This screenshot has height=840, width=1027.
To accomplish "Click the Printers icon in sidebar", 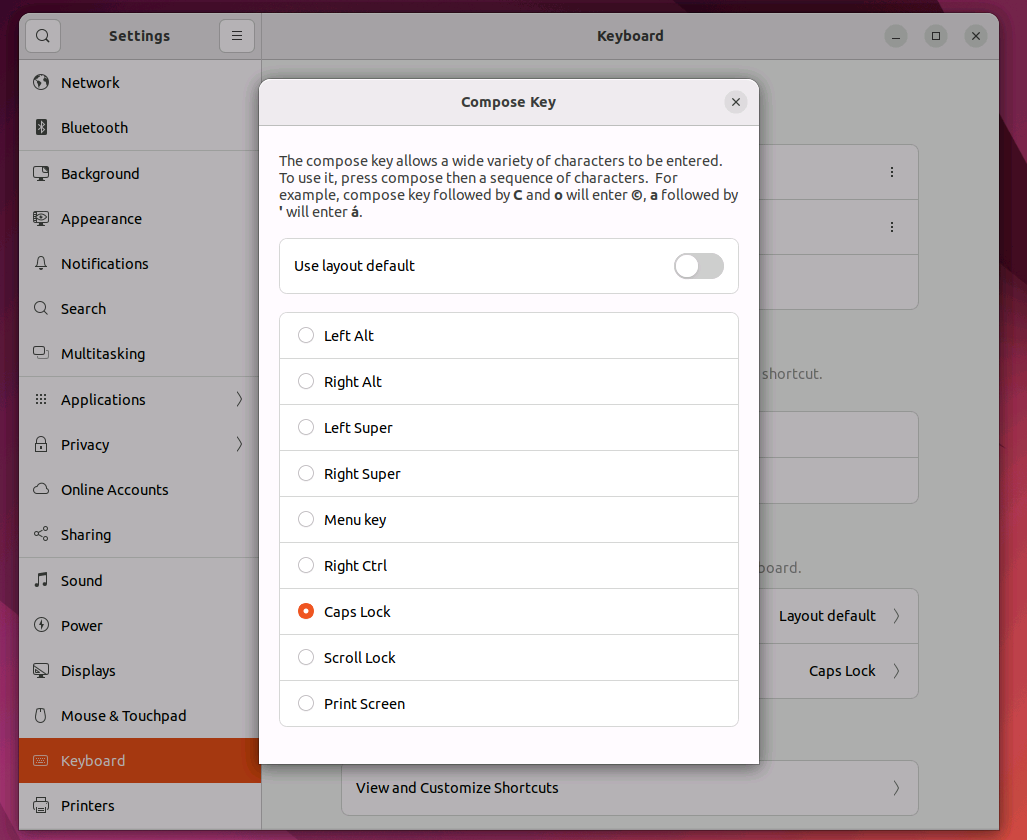I will point(41,805).
